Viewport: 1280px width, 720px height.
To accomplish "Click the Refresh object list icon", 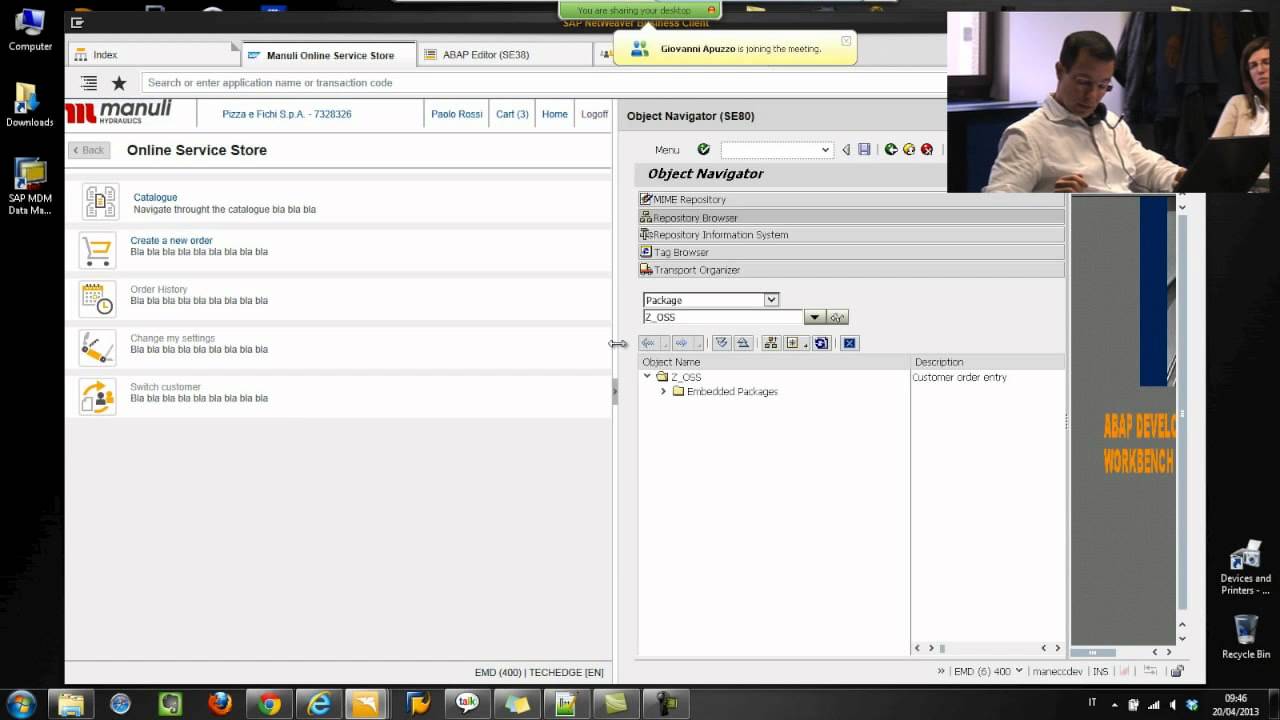I will click(821, 343).
